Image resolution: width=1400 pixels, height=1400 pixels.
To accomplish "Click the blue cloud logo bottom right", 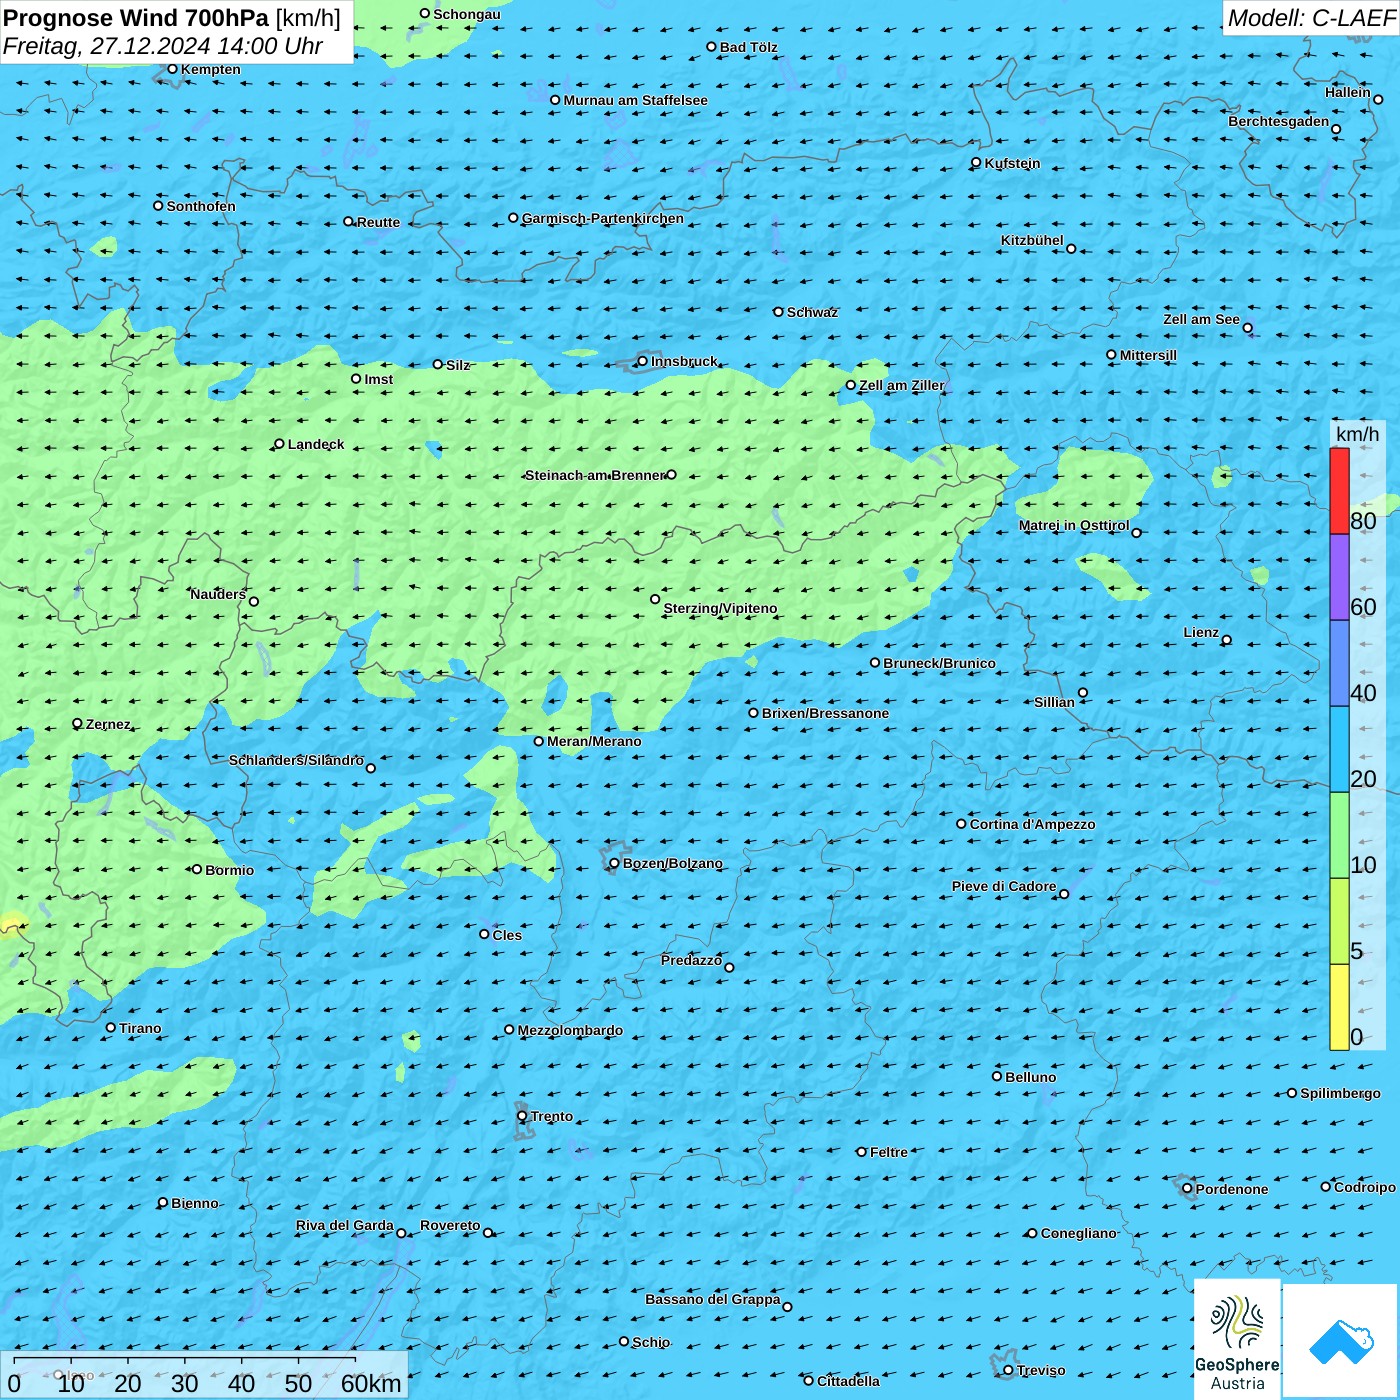I will [1341, 1340].
